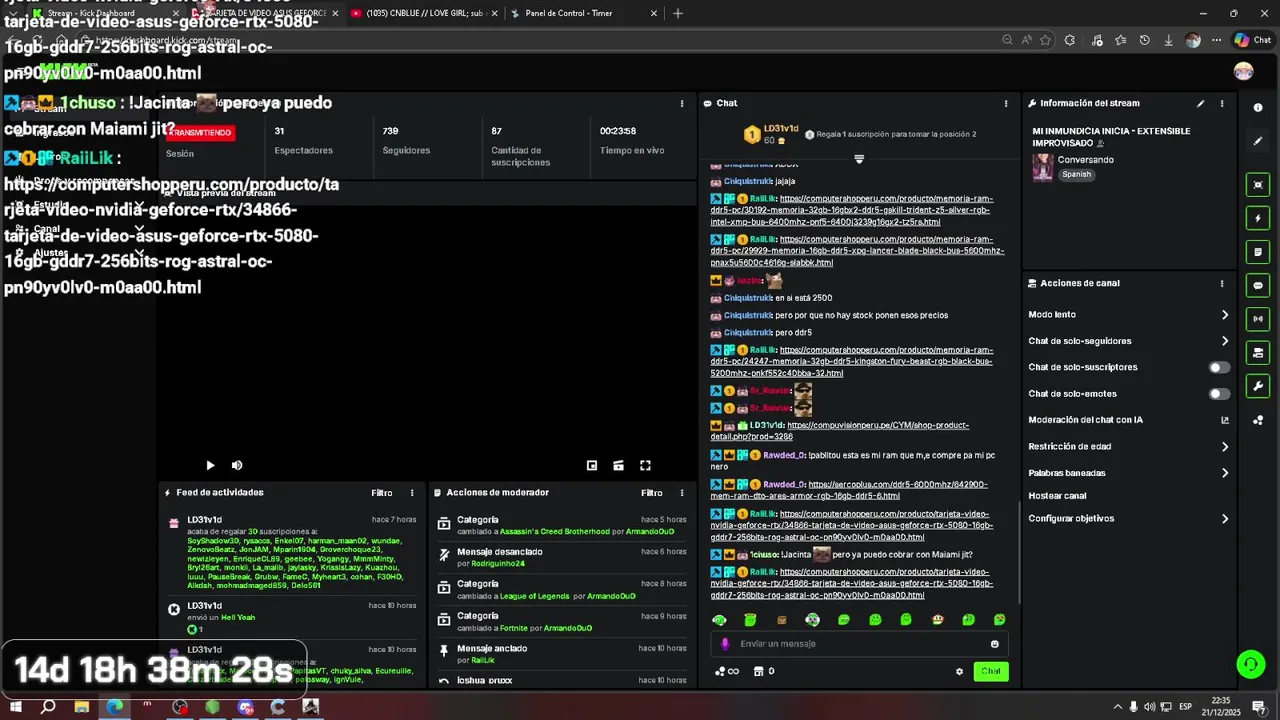The image size is (1280, 720).
Task: Collapse pinned gift leaderboard chevron in chat
Action: pos(859,159)
